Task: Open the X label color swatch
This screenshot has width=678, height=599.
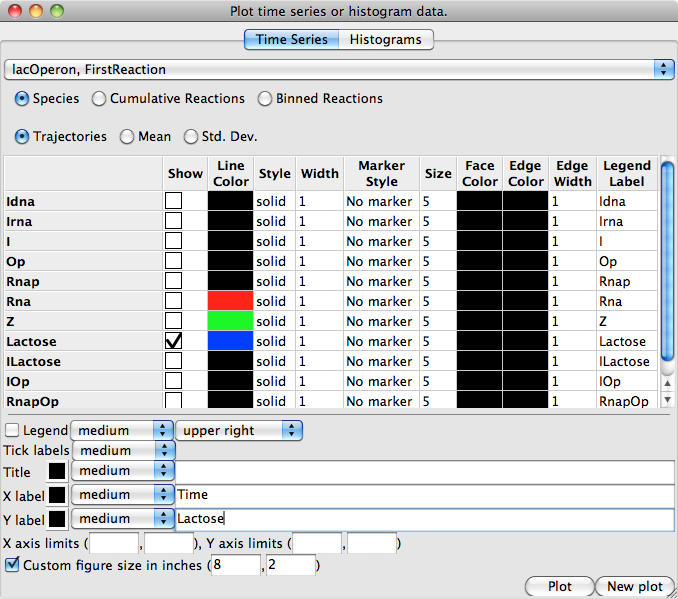Action: (x=57, y=494)
